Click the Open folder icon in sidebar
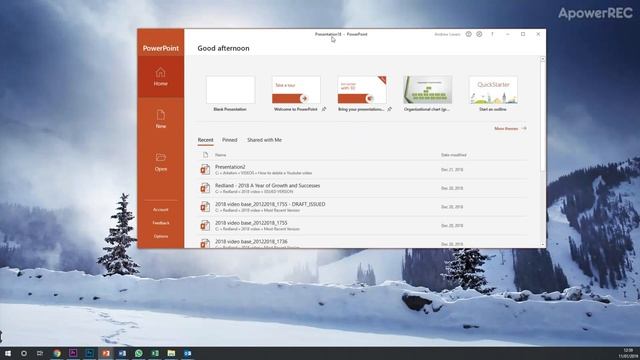 pyautogui.click(x=160, y=157)
